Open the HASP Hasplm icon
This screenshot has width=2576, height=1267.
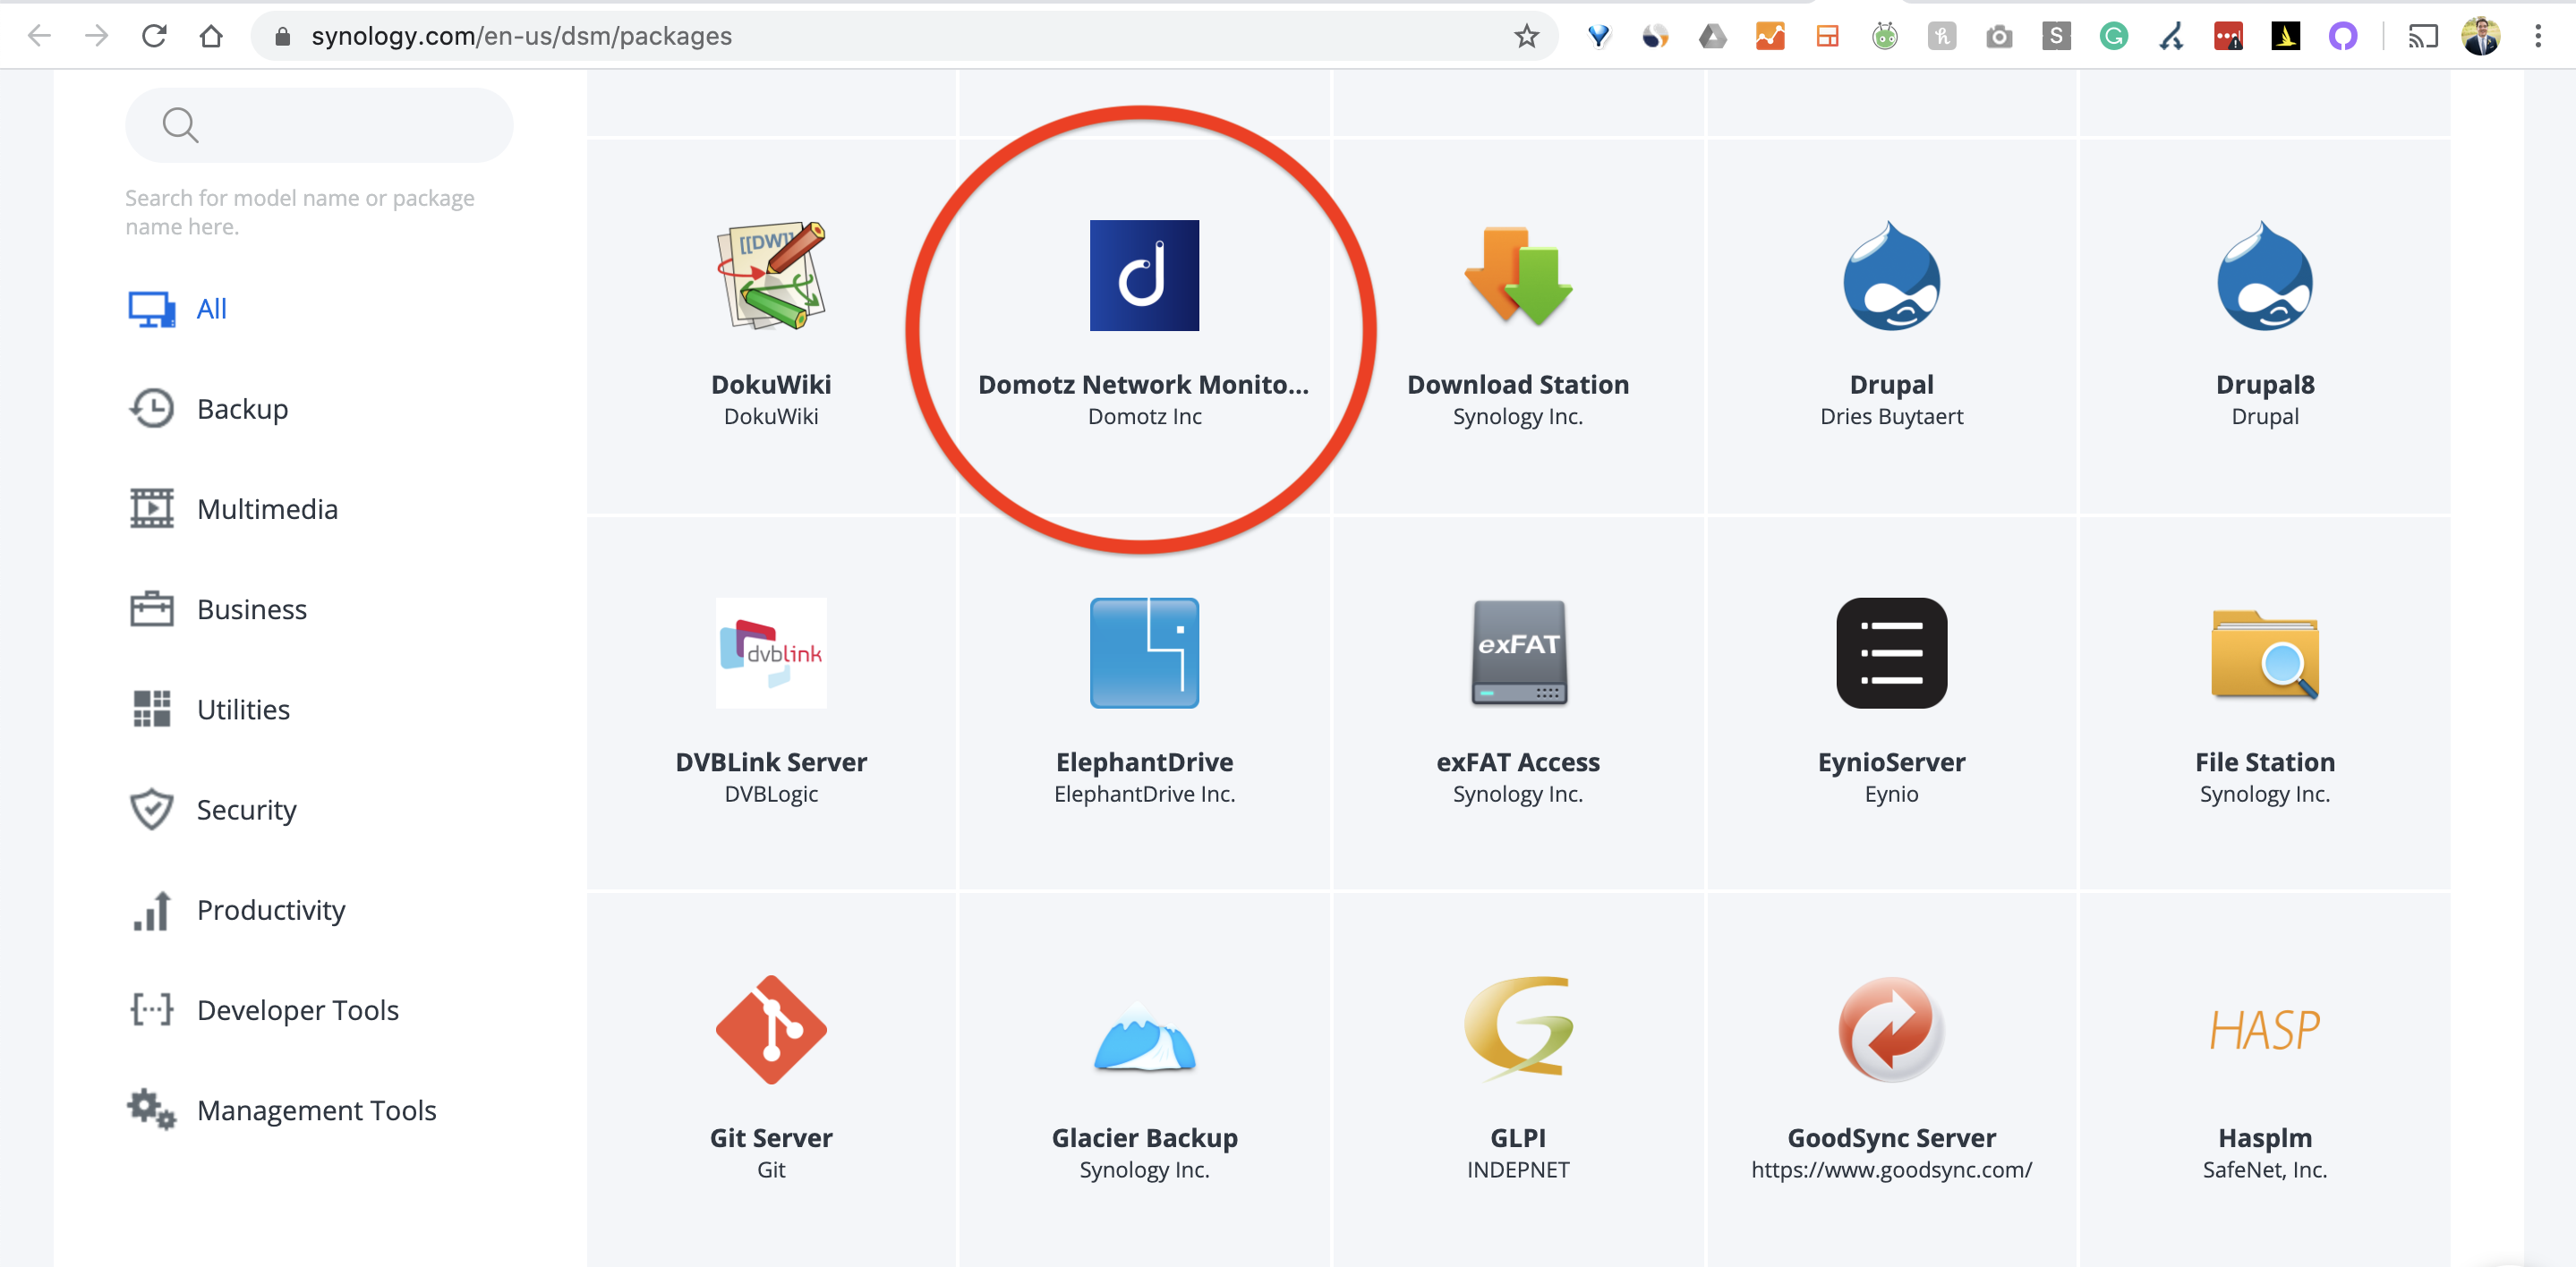[2265, 1030]
